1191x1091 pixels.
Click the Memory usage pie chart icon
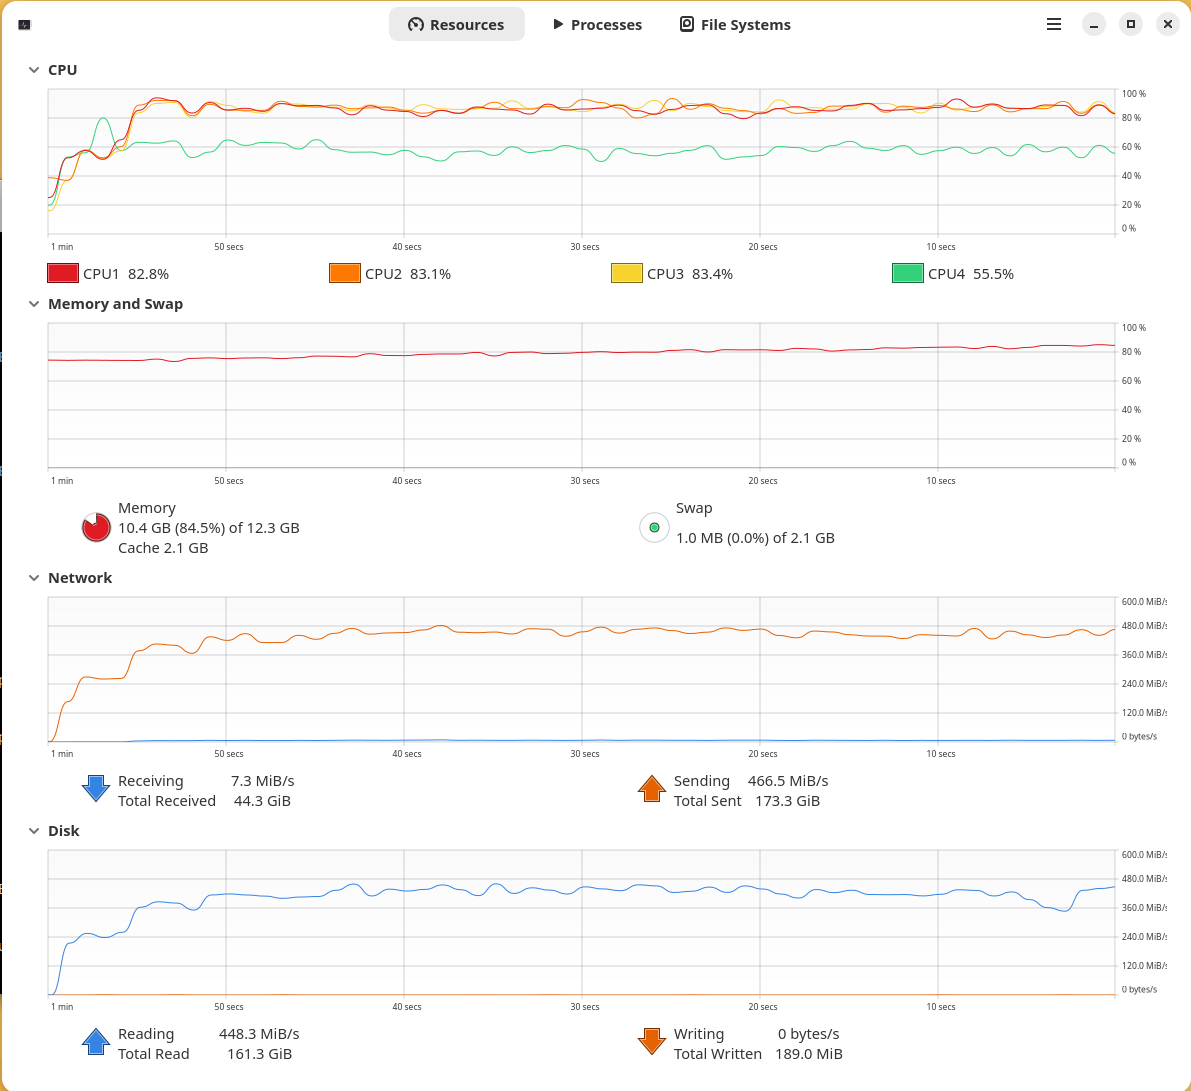(x=95, y=527)
